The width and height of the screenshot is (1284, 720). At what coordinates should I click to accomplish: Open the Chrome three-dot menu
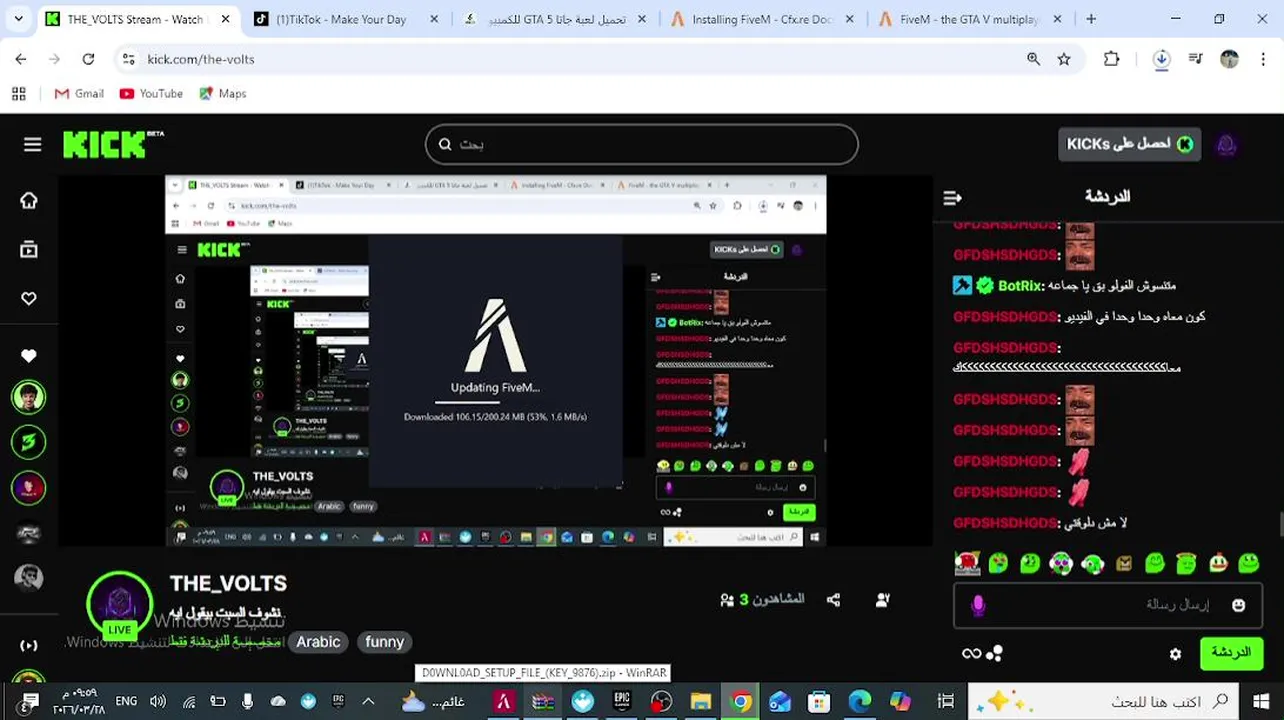point(1262,59)
